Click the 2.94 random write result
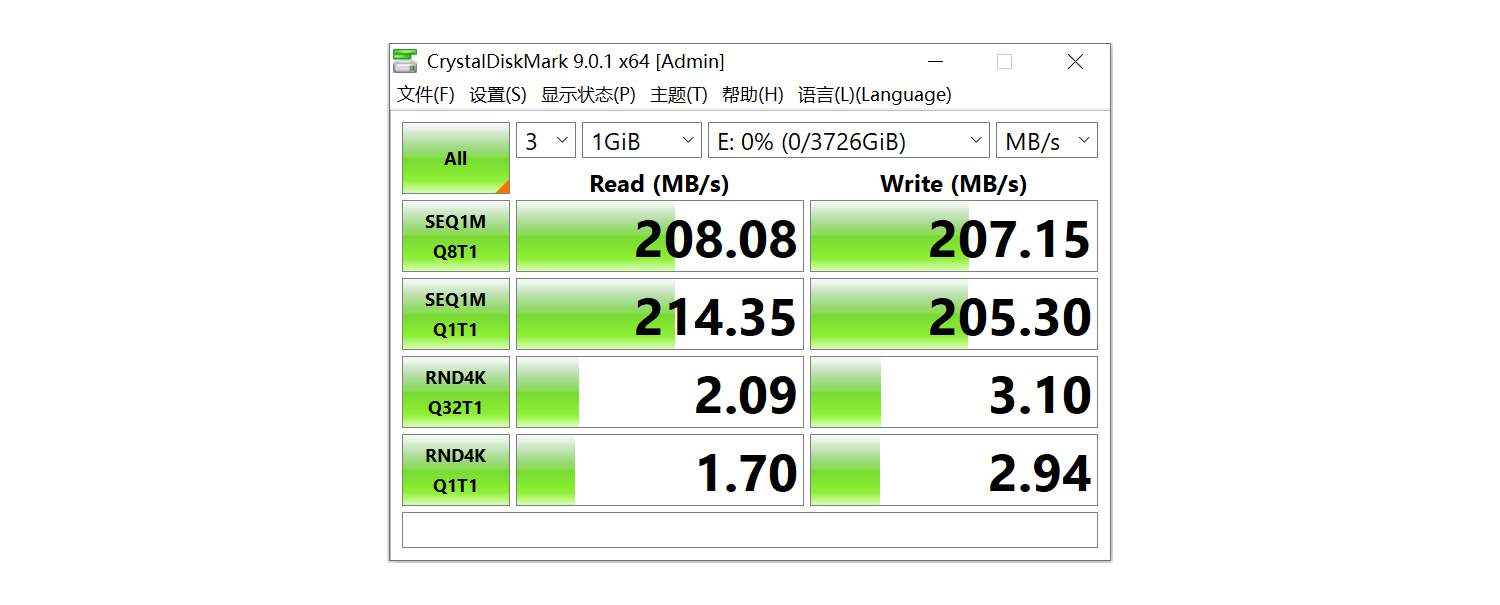 954,470
